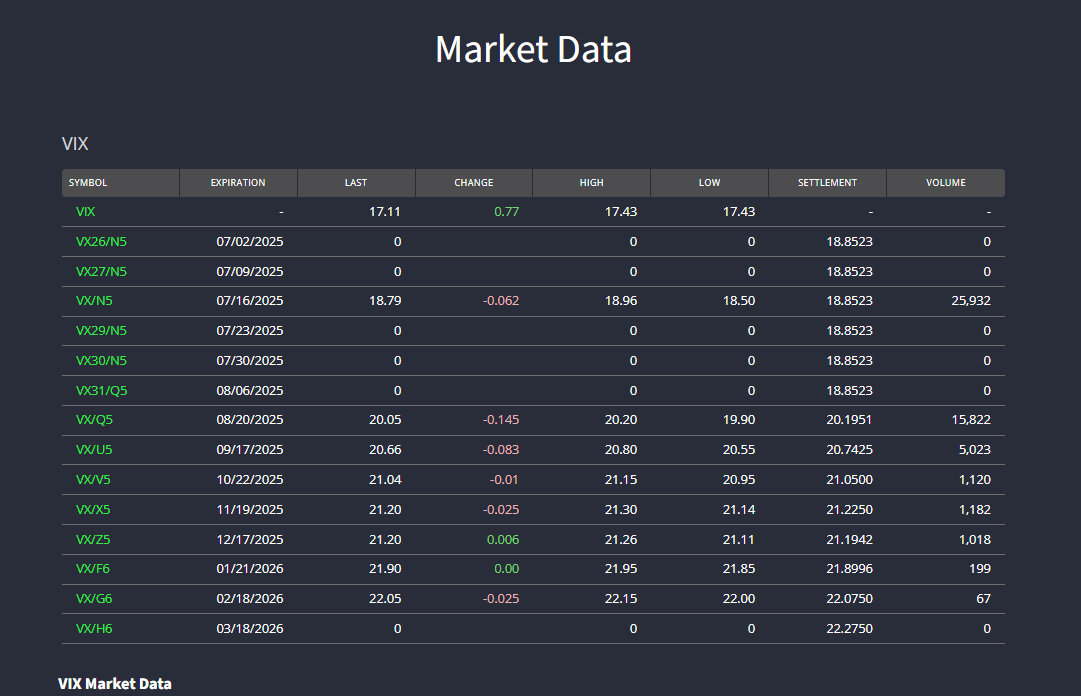
Task: Click the last price 18.79
Action: coord(385,301)
